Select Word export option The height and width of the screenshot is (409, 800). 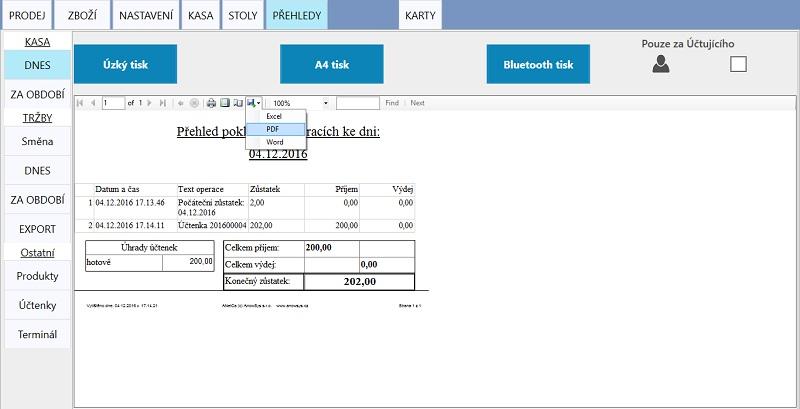(x=276, y=142)
